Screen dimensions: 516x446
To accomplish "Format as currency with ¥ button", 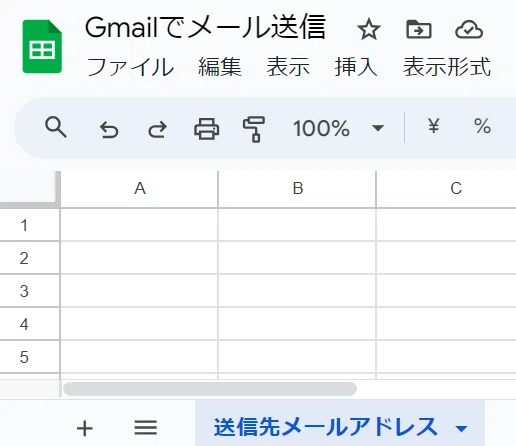I will pos(433,126).
